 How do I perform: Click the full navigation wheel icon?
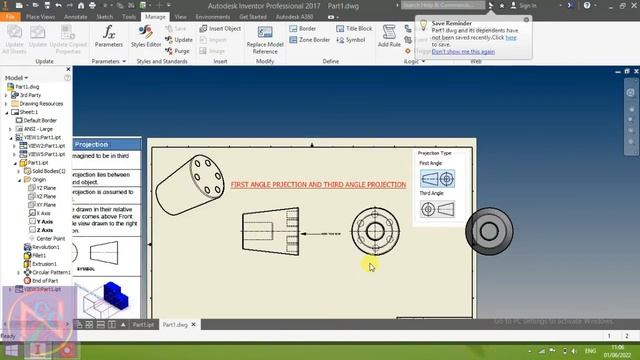click(630, 93)
